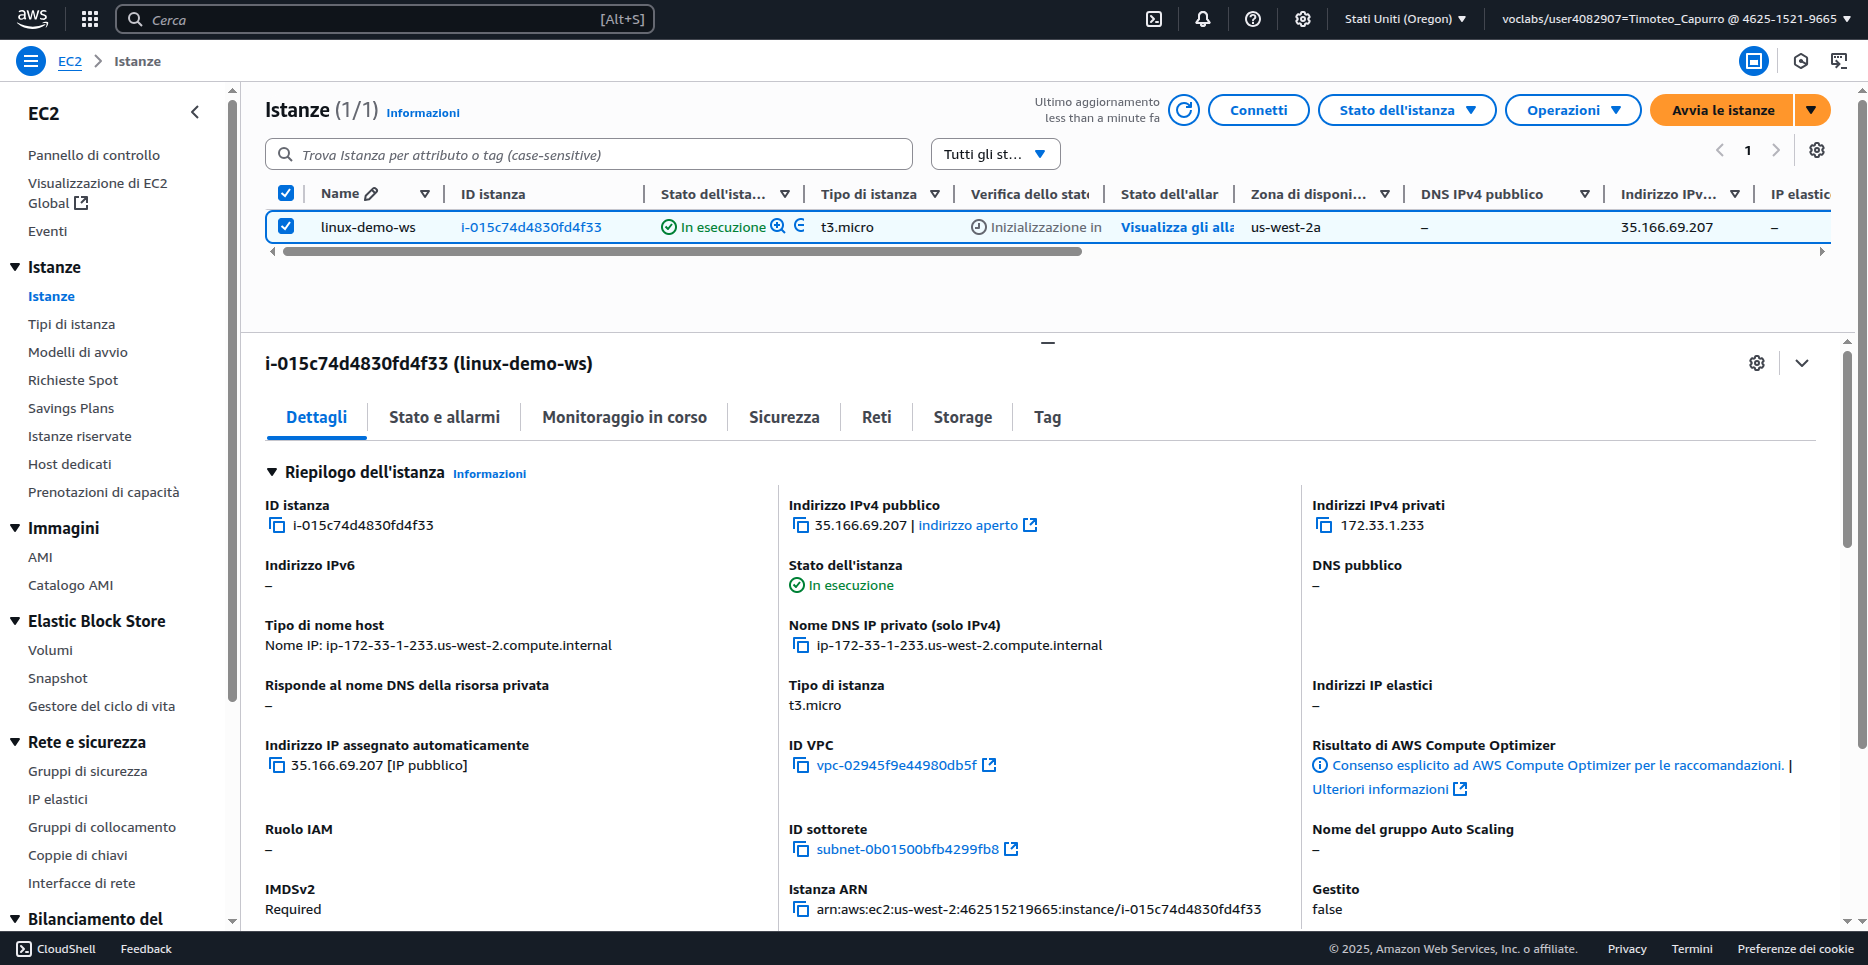Viewport: 1868px width, 965px height.
Task: Zoom in on the running state icon
Action: coord(778,227)
